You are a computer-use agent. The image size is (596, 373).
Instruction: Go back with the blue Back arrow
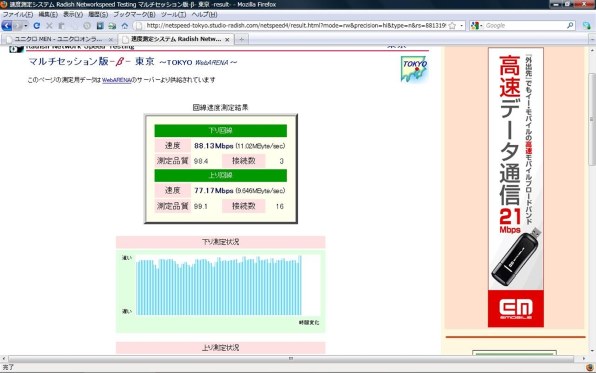point(7,26)
